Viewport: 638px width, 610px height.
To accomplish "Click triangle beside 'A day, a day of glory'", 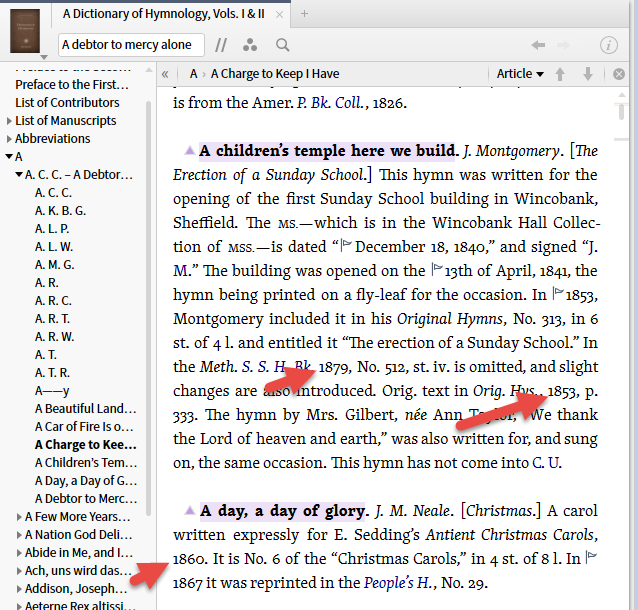I will coord(190,509).
